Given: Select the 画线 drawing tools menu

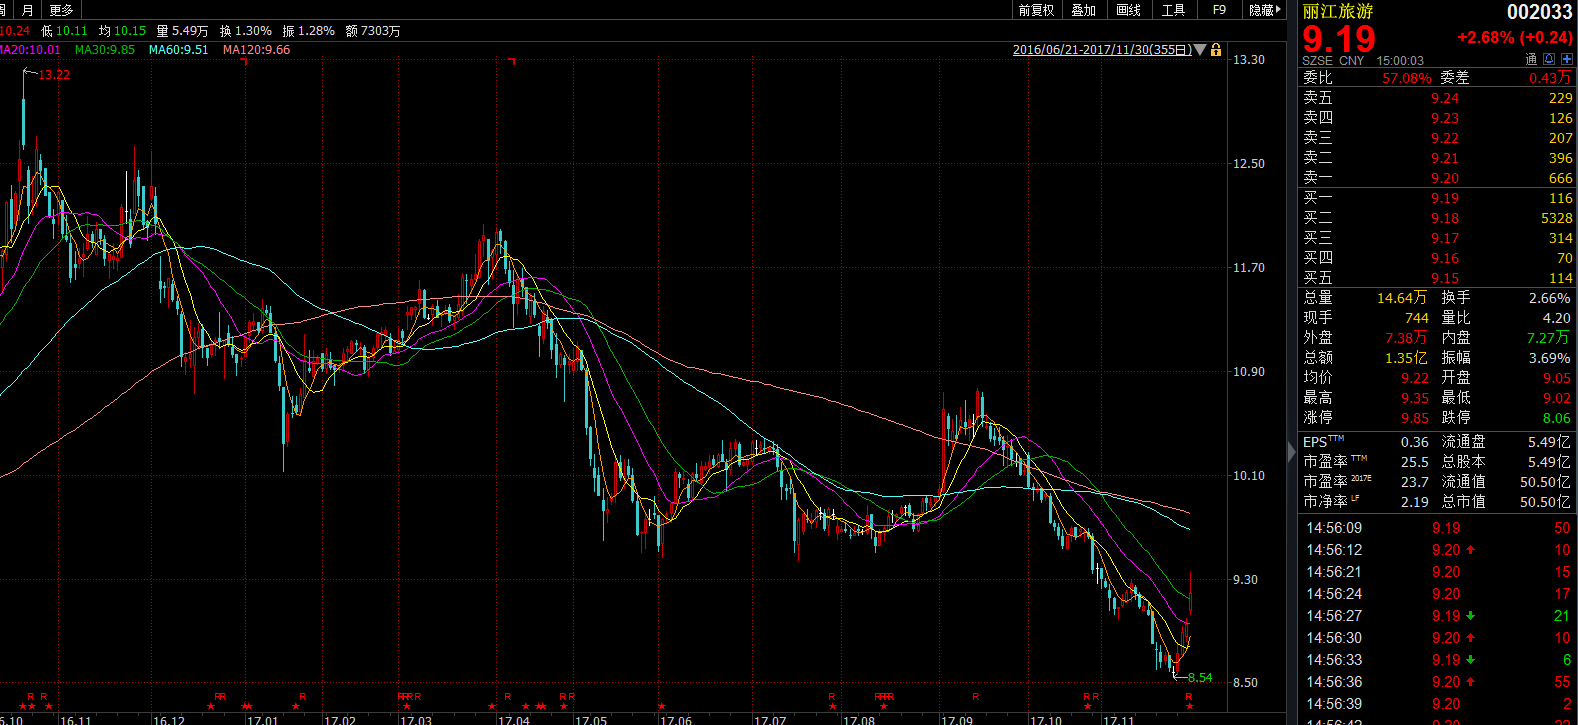Looking at the screenshot, I should (1128, 10).
